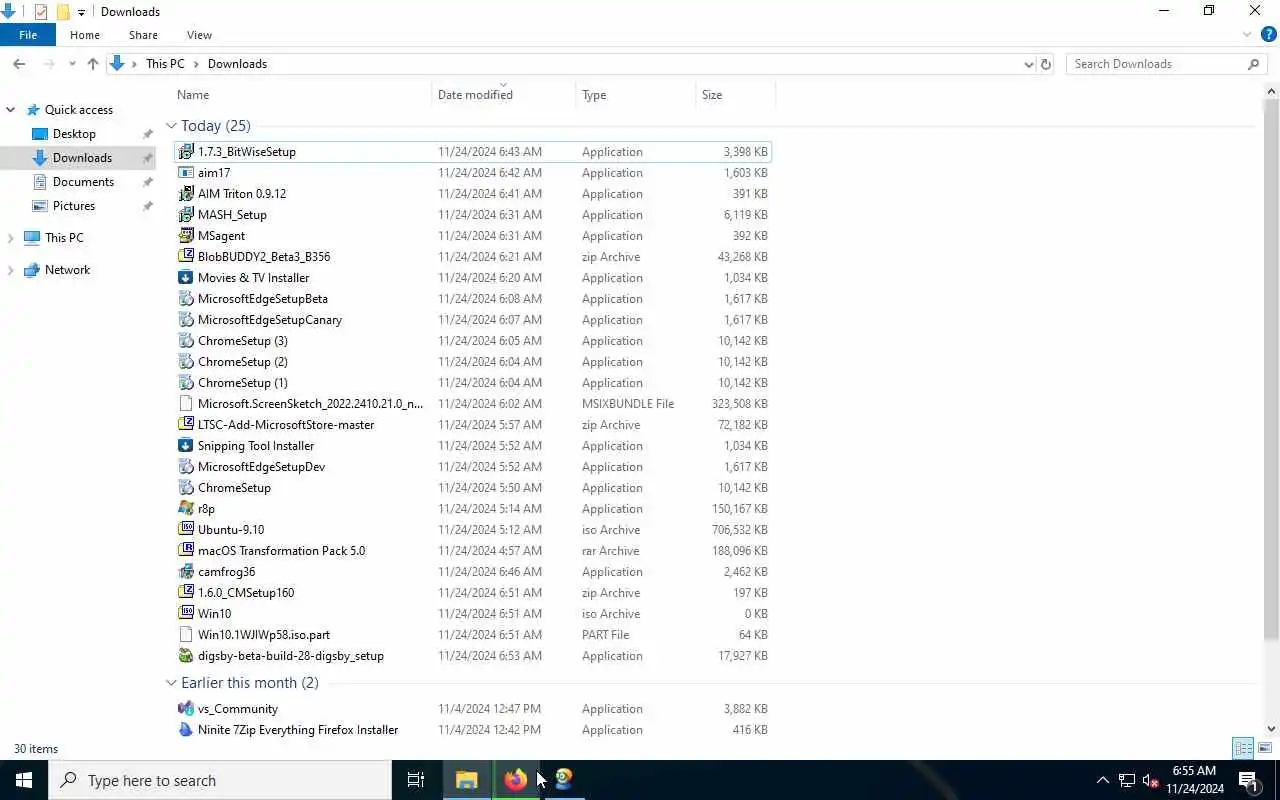Click the BlobBUDDY2_Beta3_B356 zip icon
The height and width of the screenshot is (800, 1280).
click(x=186, y=257)
